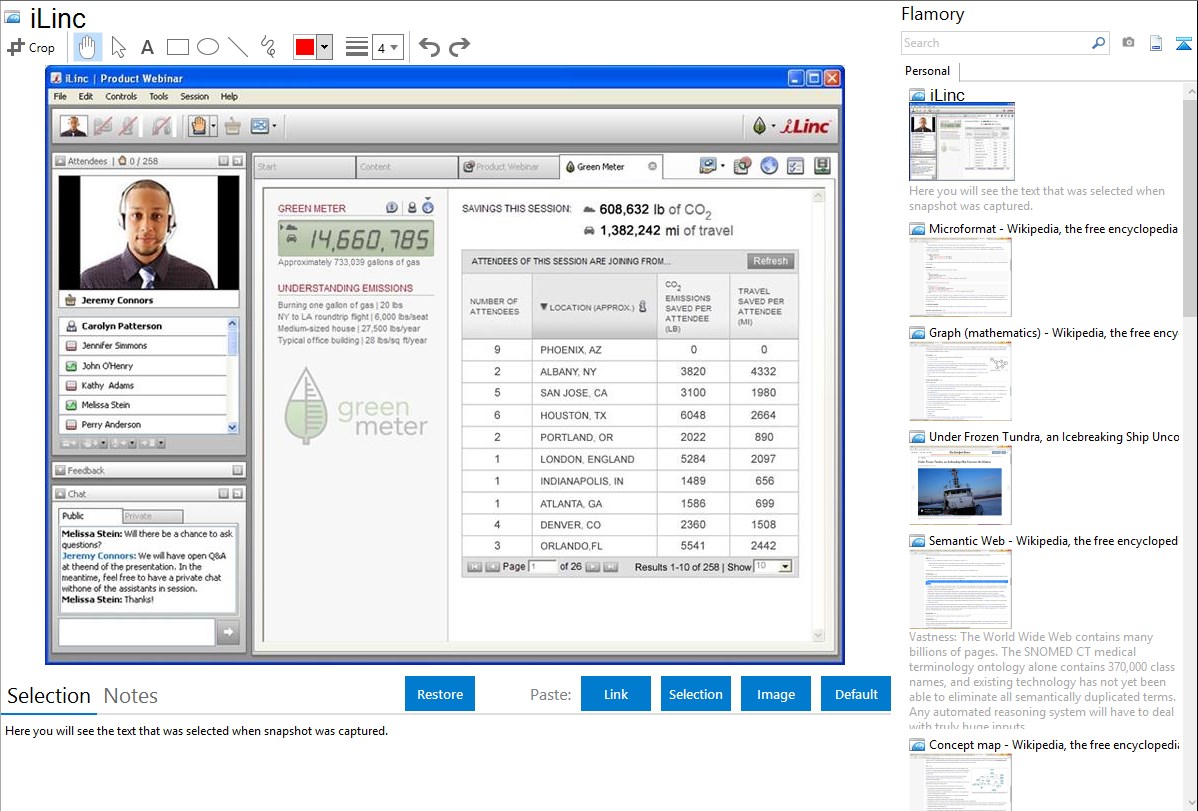Close the Green Meter tab

(x=652, y=167)
